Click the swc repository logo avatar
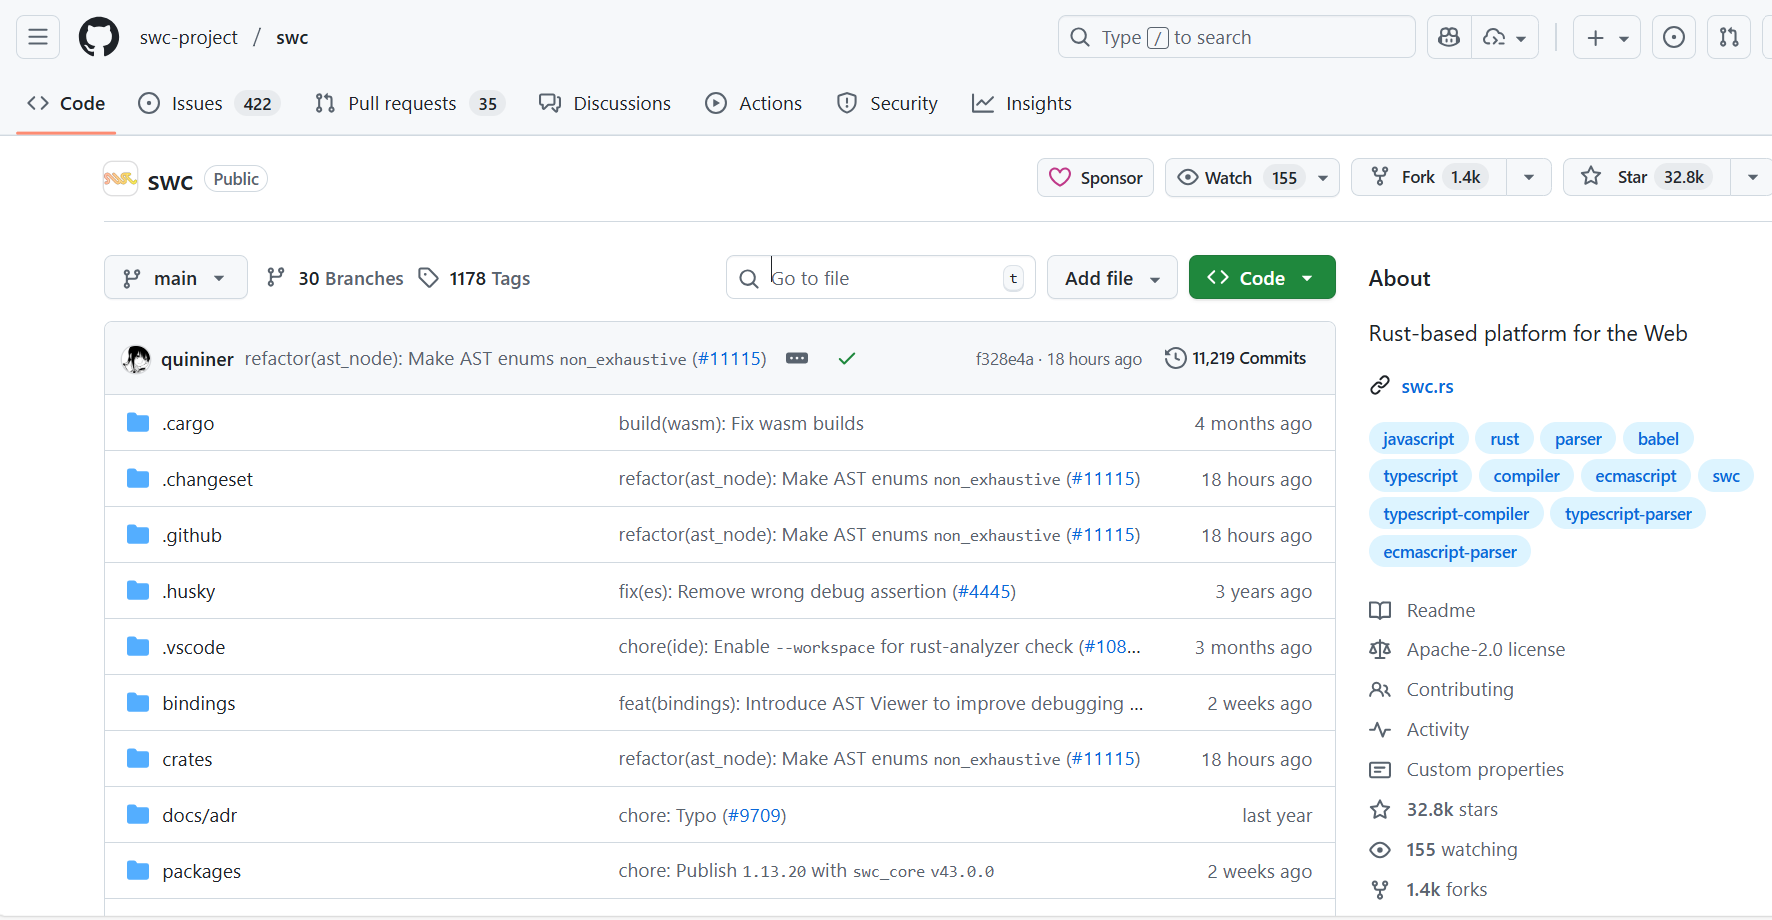 click(121, 179)
